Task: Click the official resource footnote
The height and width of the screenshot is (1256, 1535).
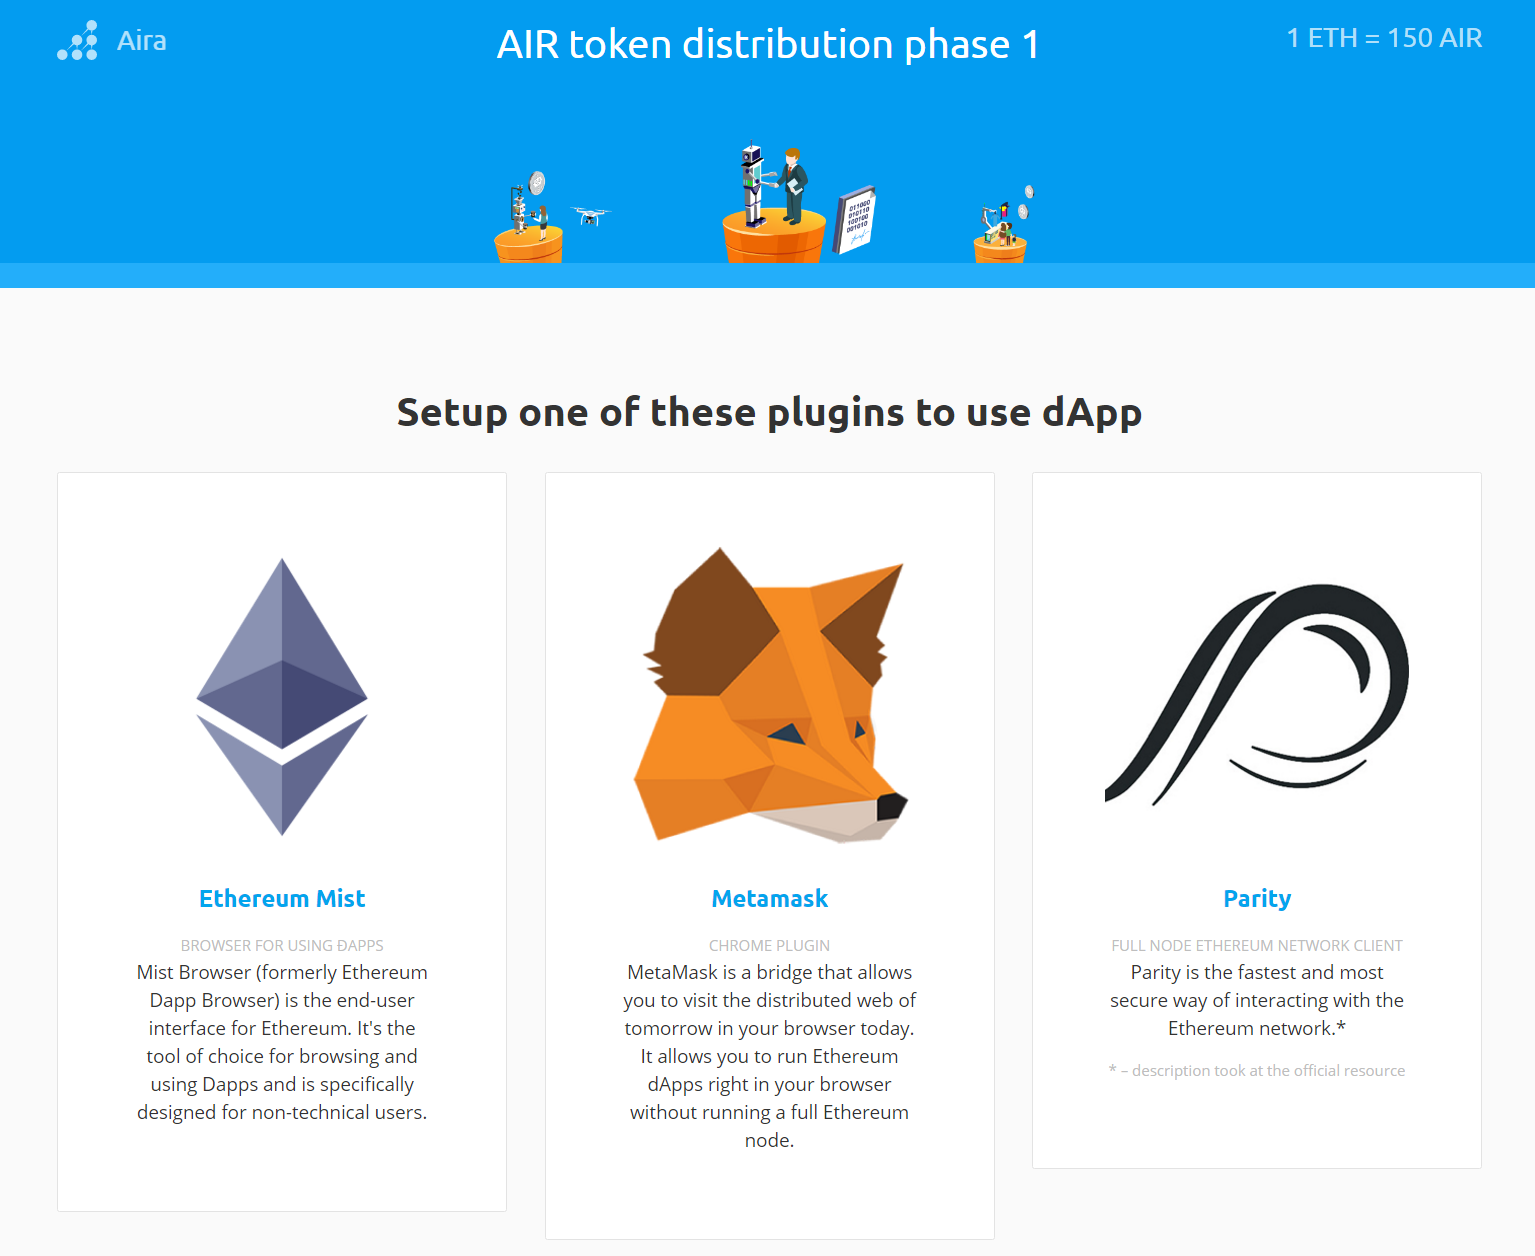Action: pos(1257,1070)
